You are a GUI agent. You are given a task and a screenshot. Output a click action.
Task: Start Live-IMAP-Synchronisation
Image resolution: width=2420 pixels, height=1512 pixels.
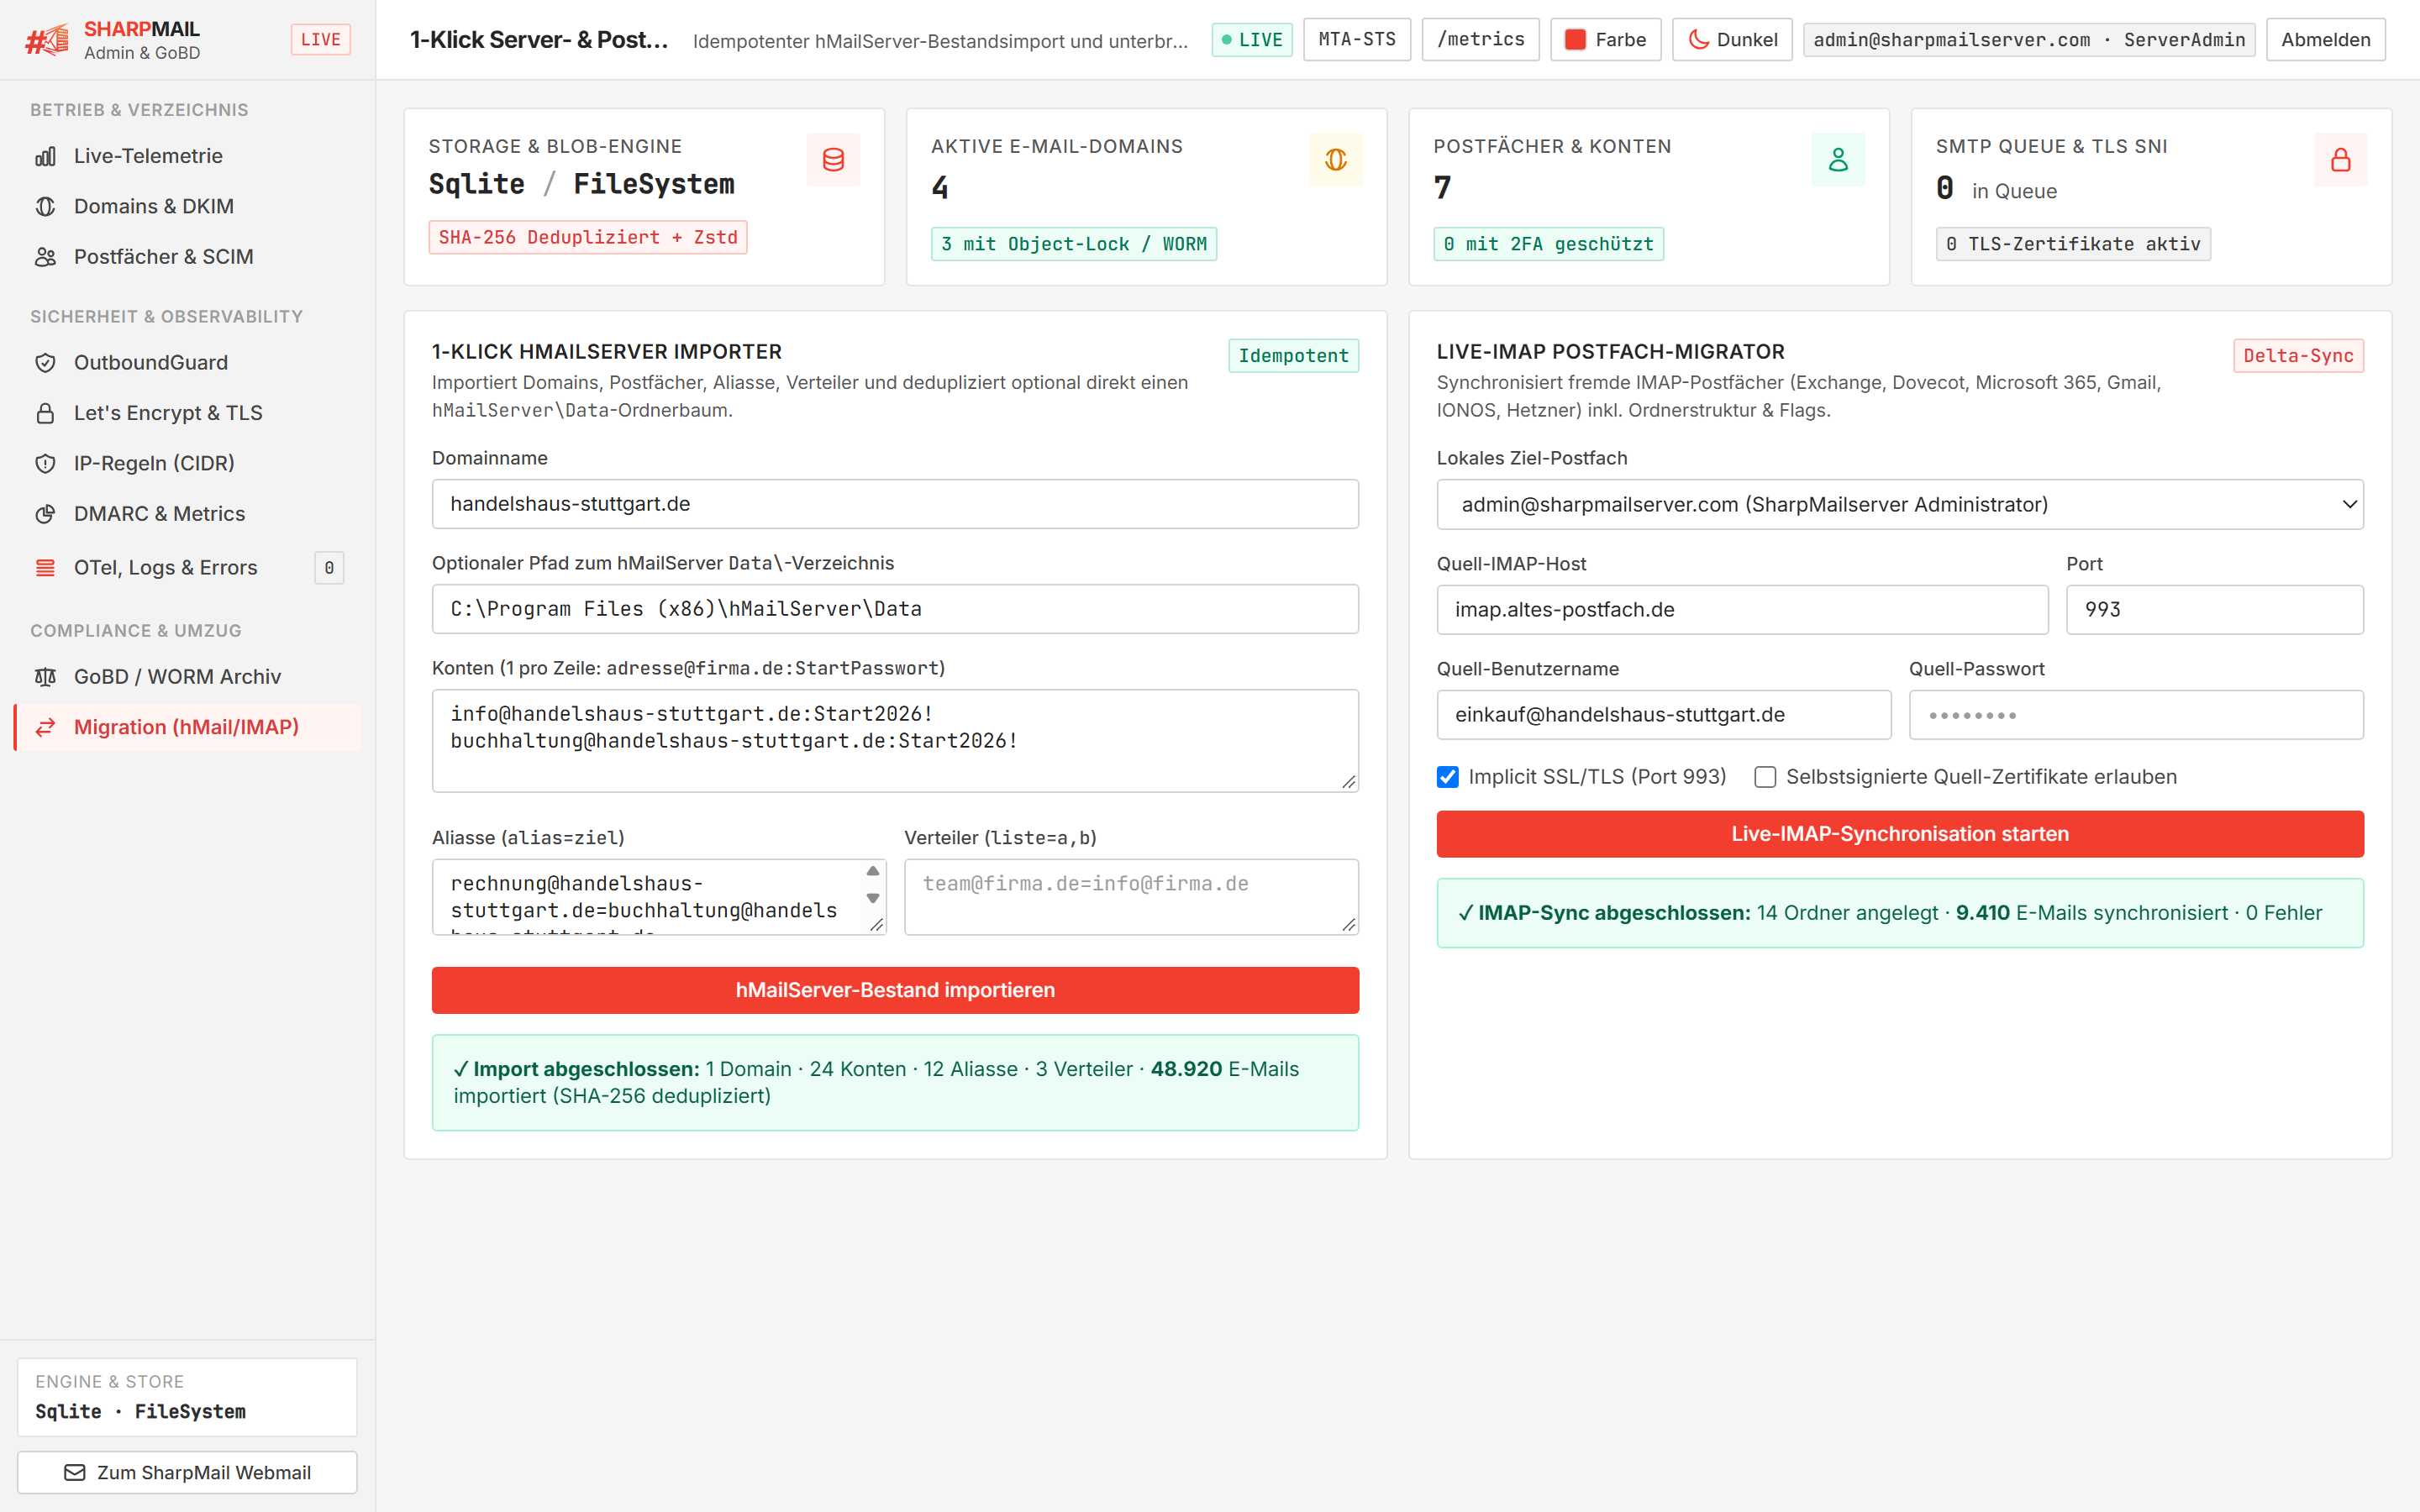(x=1900, y=834)
